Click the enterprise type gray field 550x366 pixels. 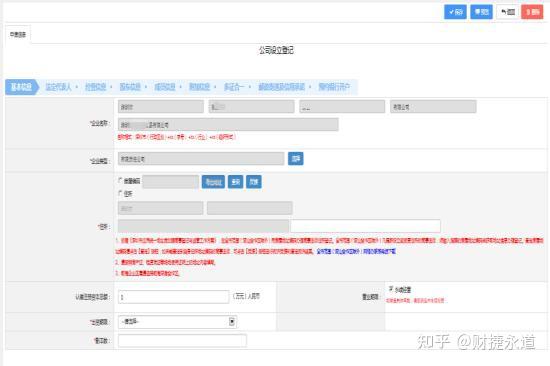[201, 159]
